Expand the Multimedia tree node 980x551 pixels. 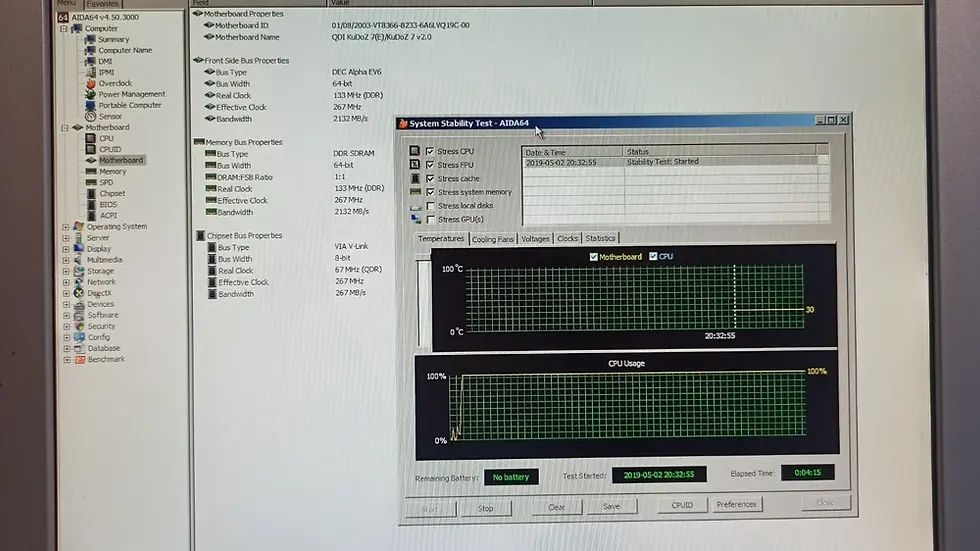point(66,260)
